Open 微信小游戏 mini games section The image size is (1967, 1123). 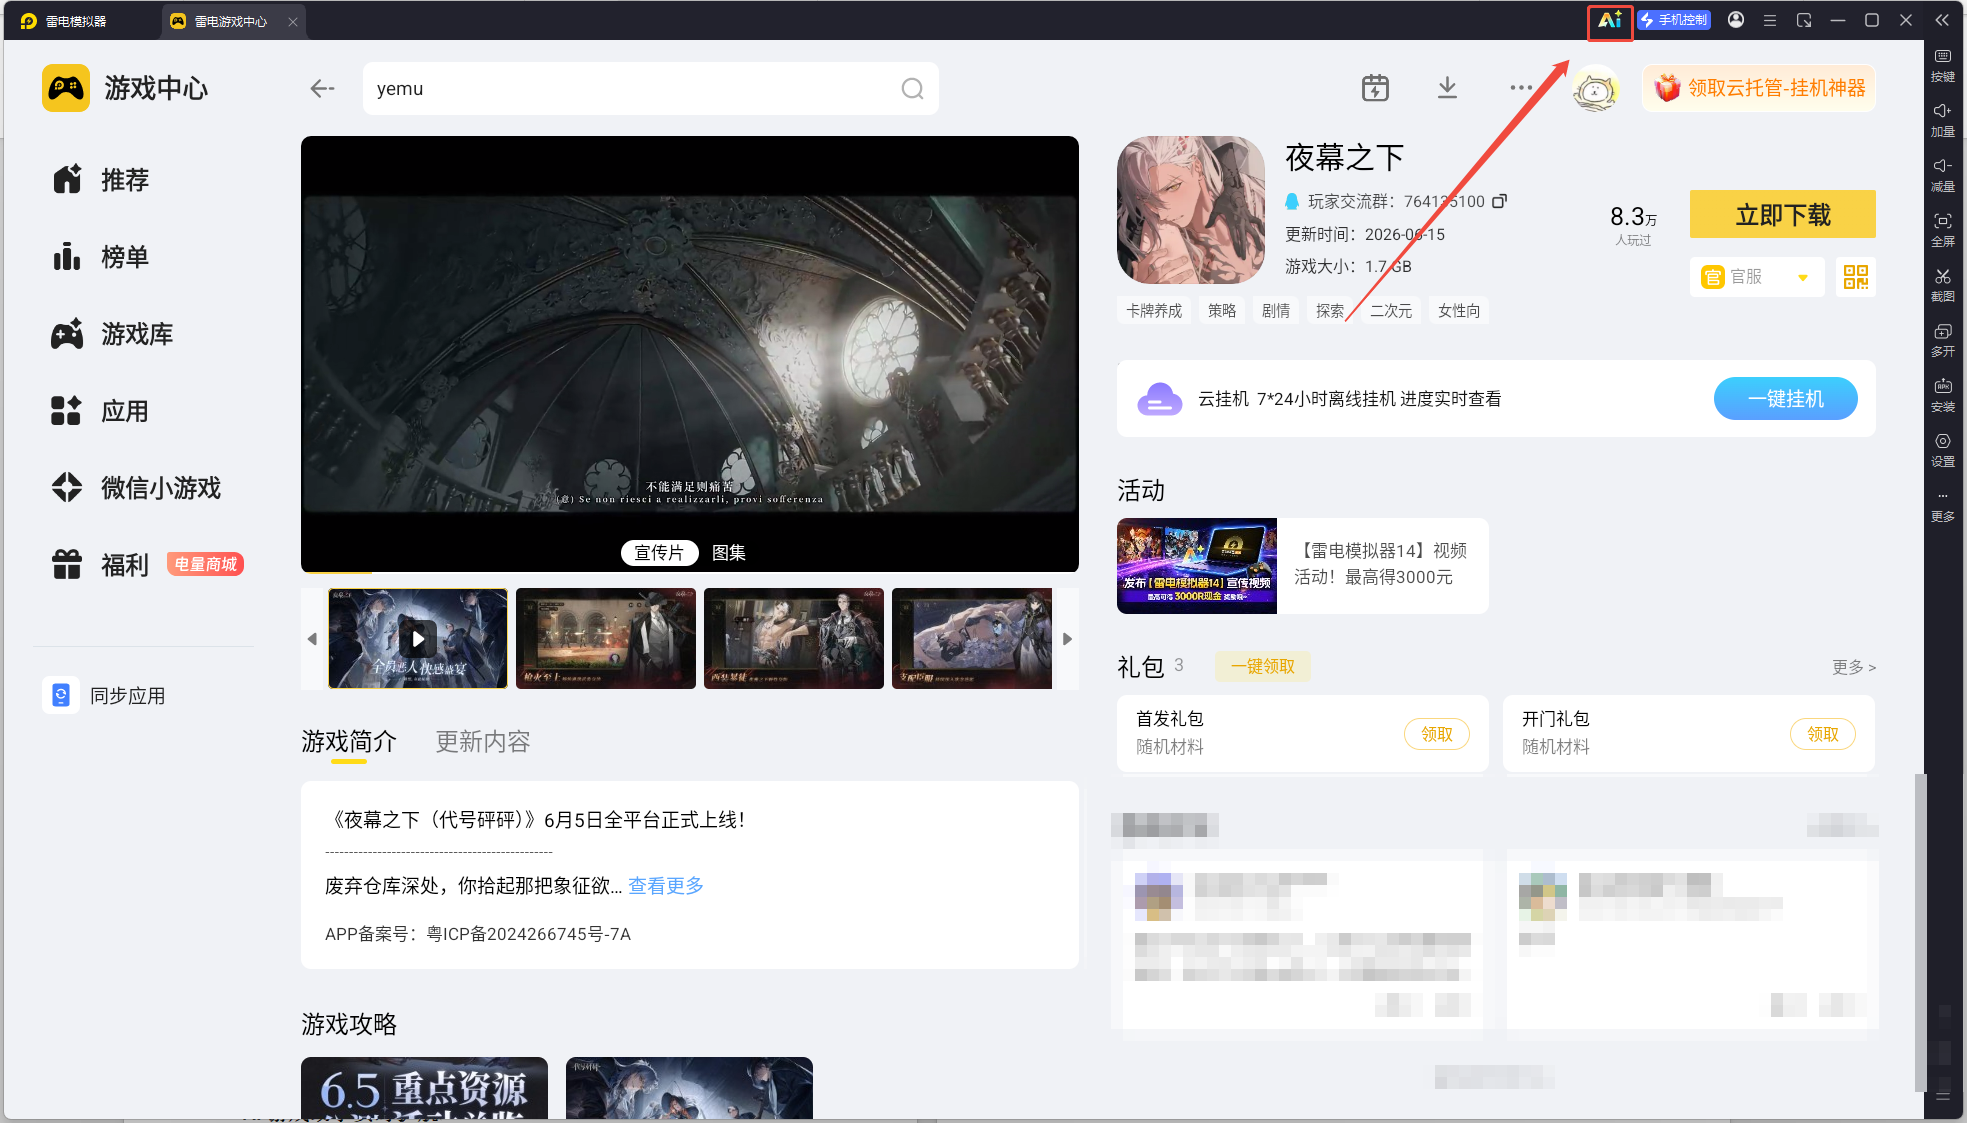(x=136, y=488)
